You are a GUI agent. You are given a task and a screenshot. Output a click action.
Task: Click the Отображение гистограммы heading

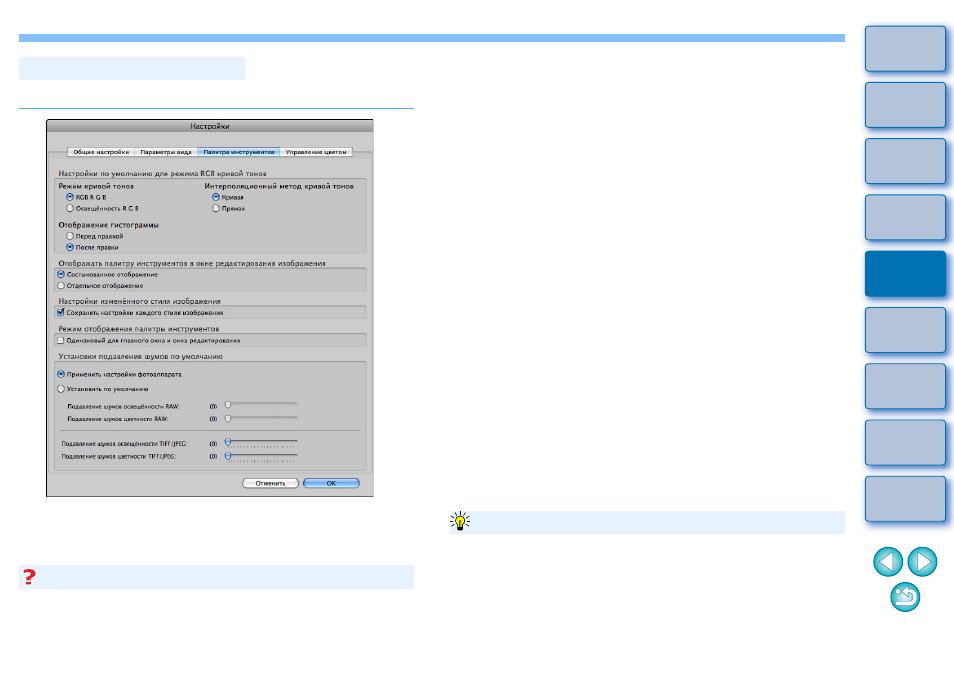pyautogui.click(x=108, y=225)
